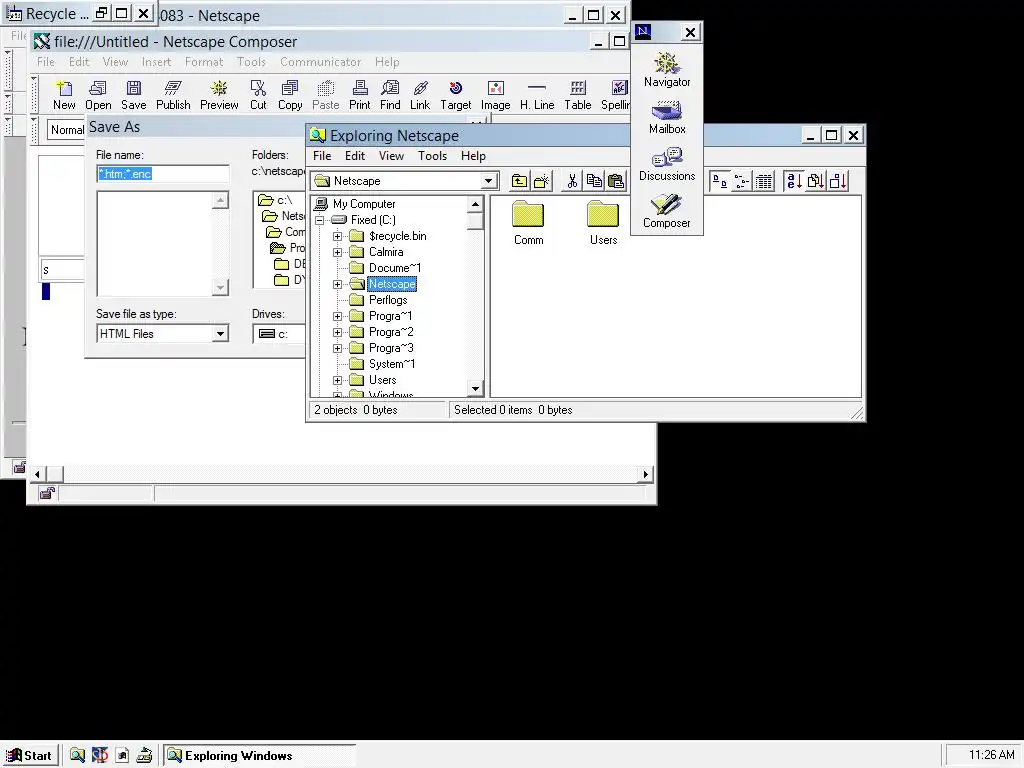This screenshot has width=1024, height=768.
Task: Sort Explorer items alphabetically by name
Action: (x=793, y=181)
